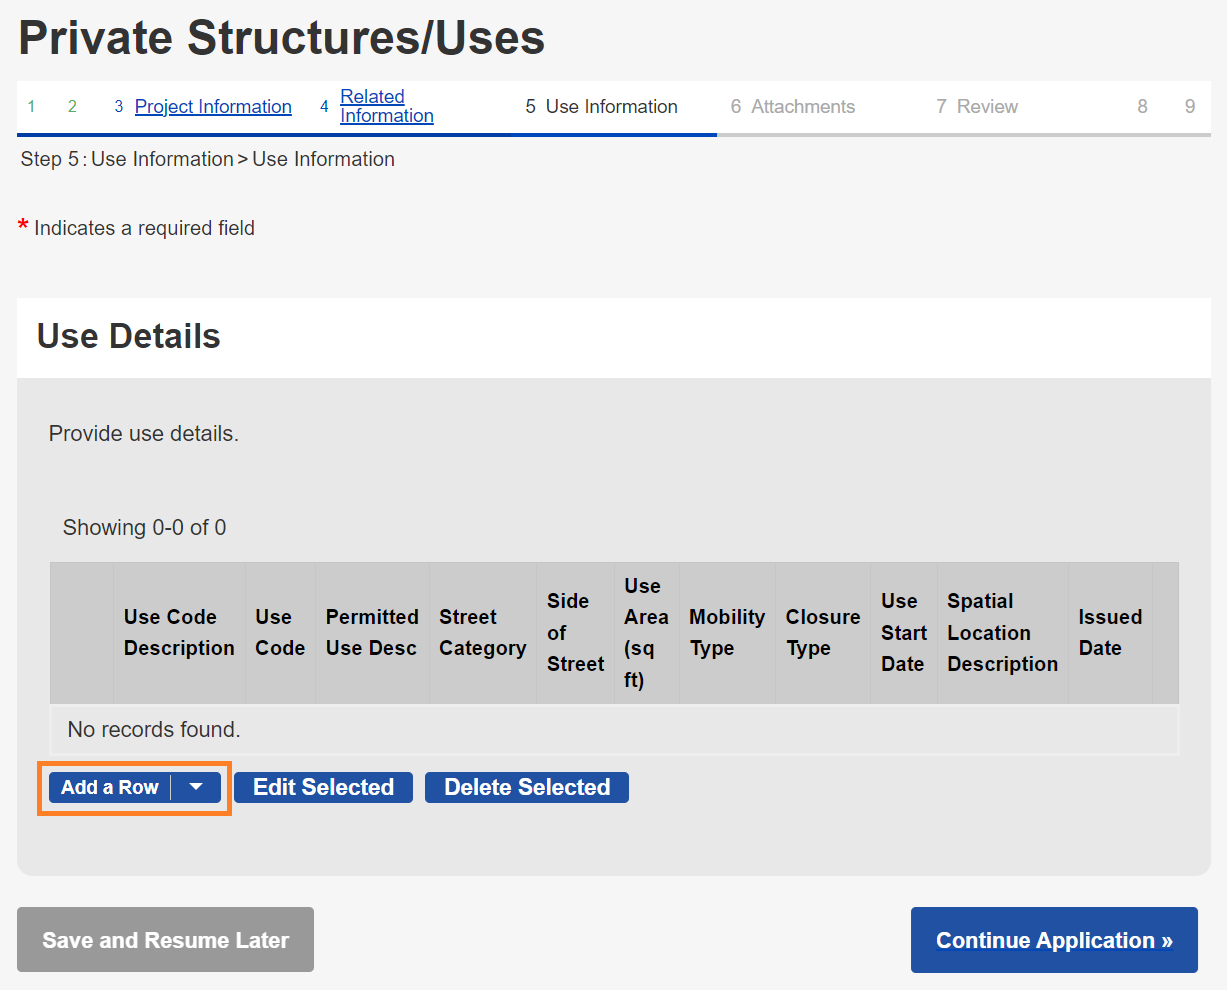Go back to step 1 in the progress bar
Viewport: 1227px width, 990px height.
point(32,107)
